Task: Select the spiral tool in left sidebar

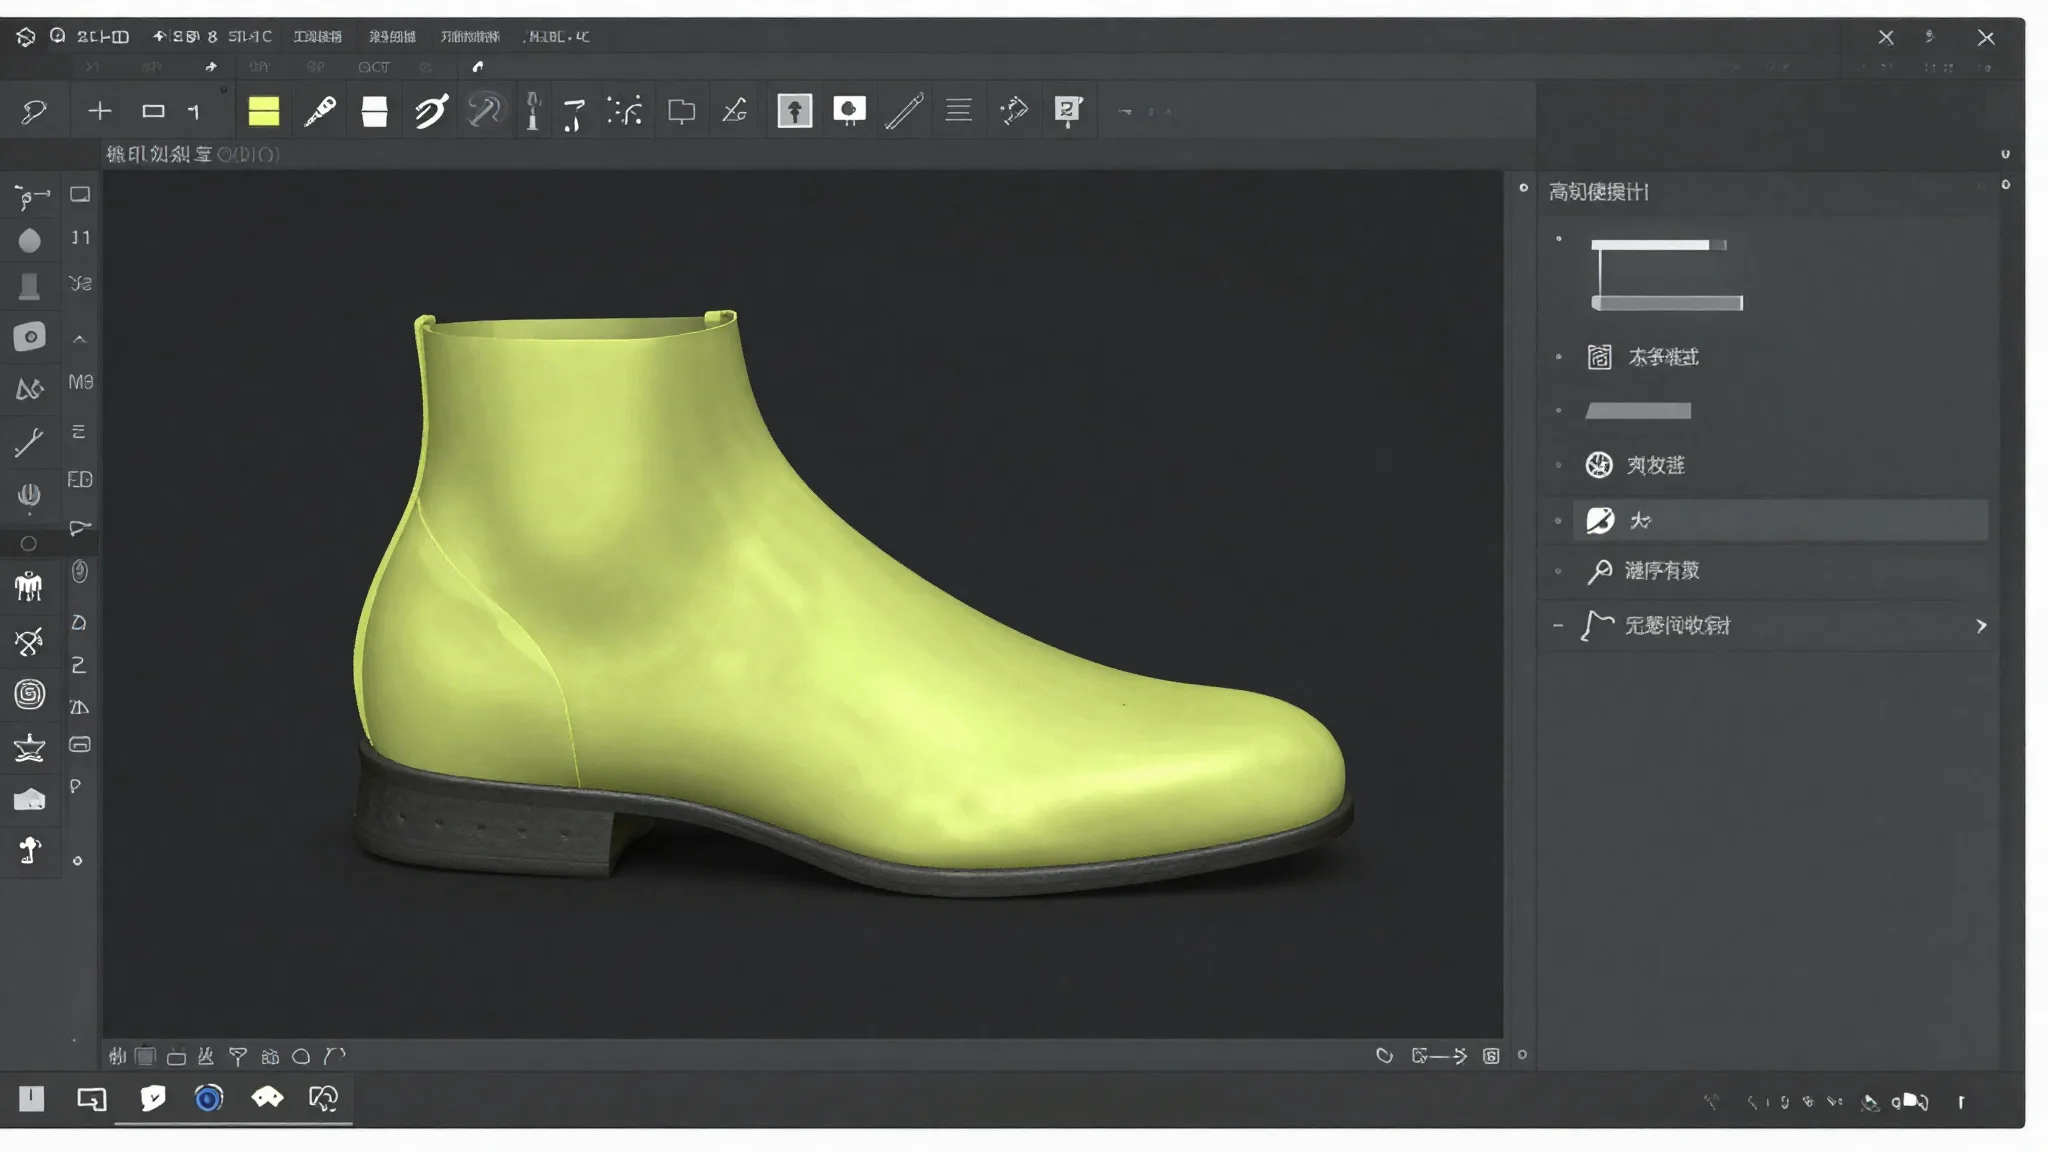Action: click(x=30, y=694)
